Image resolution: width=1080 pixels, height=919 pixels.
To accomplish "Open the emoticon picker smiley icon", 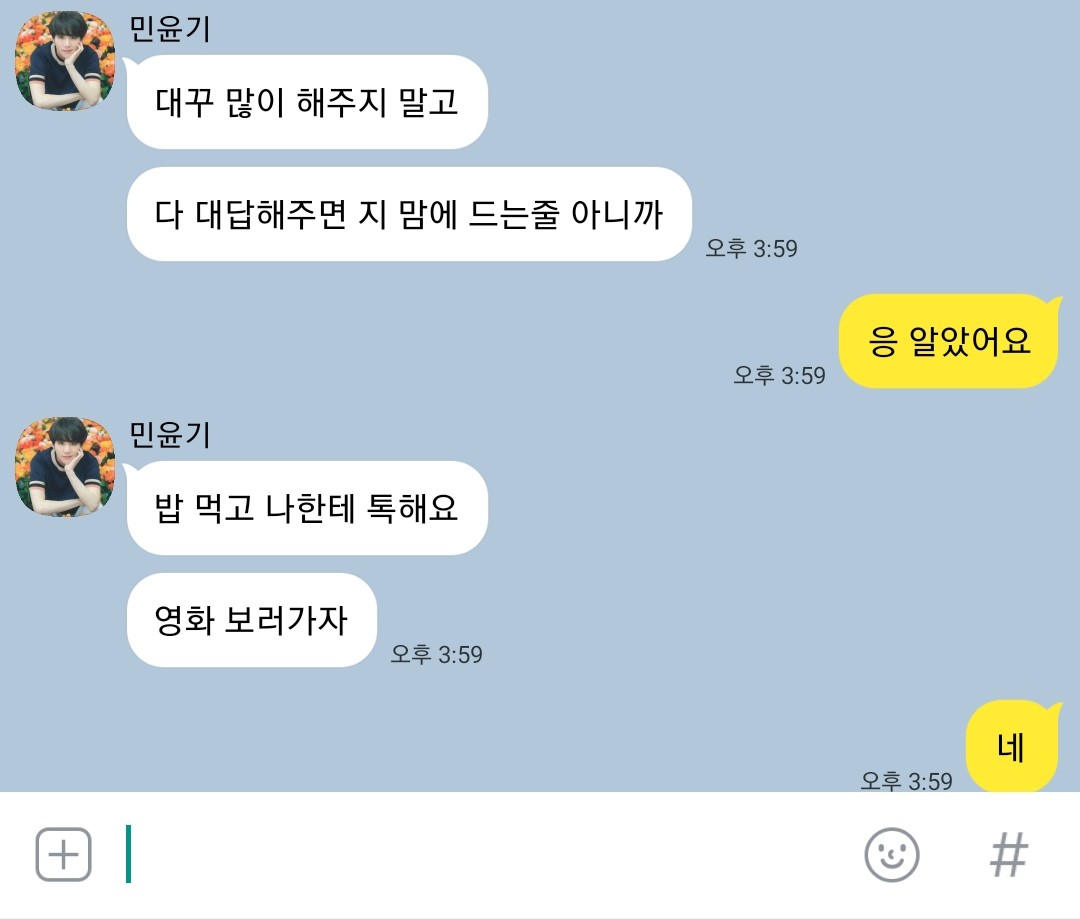I will [891, 855].
